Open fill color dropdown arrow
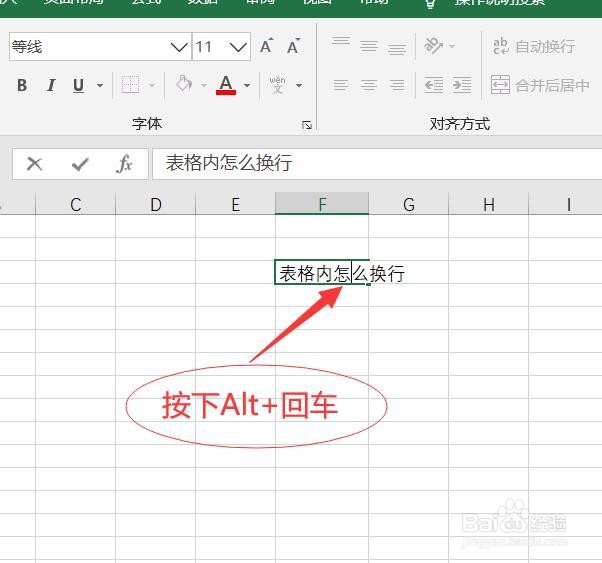602x563 pixels. coord(204,85)
